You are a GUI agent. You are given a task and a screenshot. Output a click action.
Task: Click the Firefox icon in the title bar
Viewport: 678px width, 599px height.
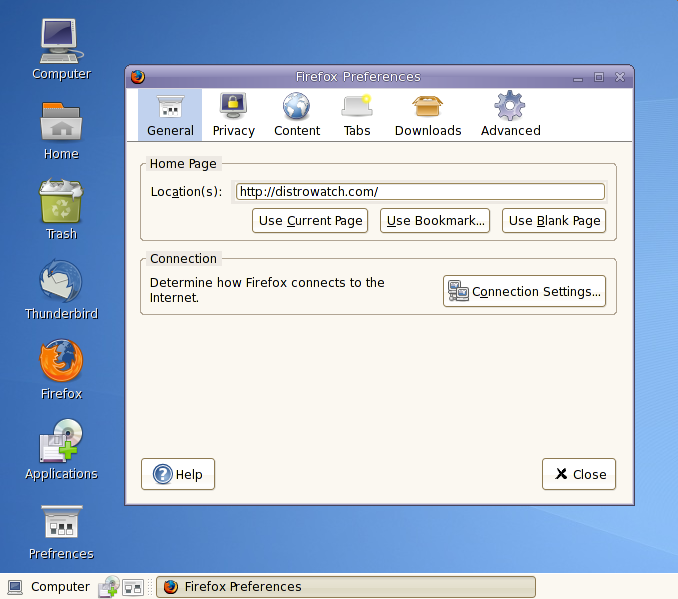coord(138,77)
